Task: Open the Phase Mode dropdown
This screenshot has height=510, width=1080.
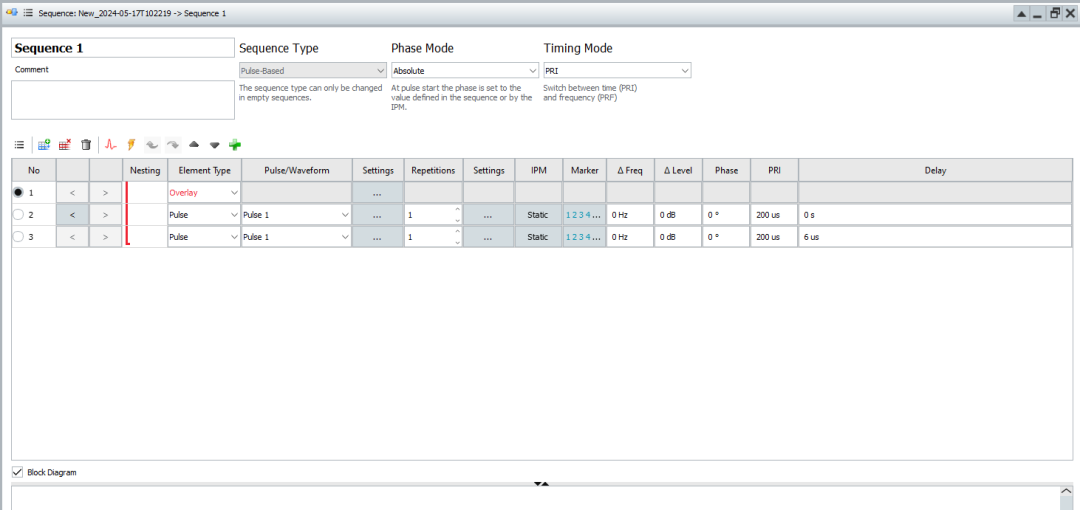Action: pos(462,71)
